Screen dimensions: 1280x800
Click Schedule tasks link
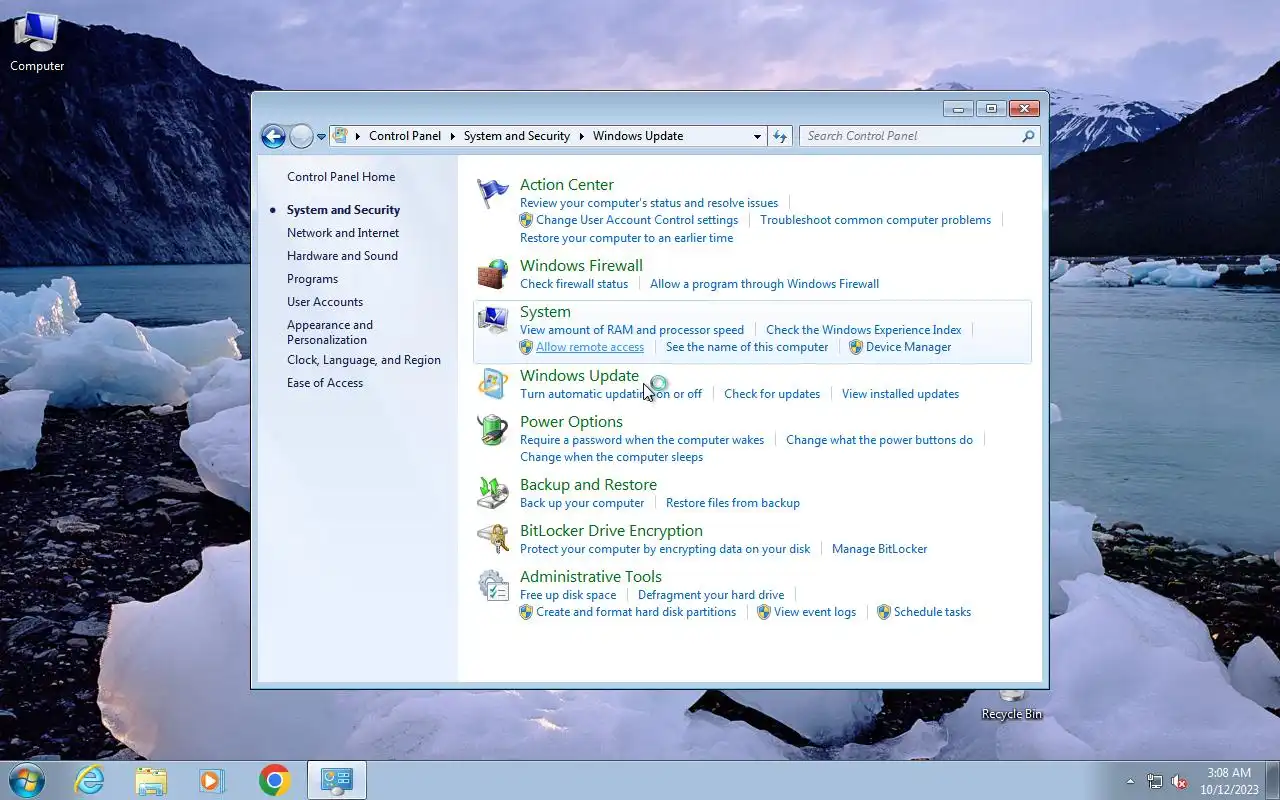tap(932, 612)
